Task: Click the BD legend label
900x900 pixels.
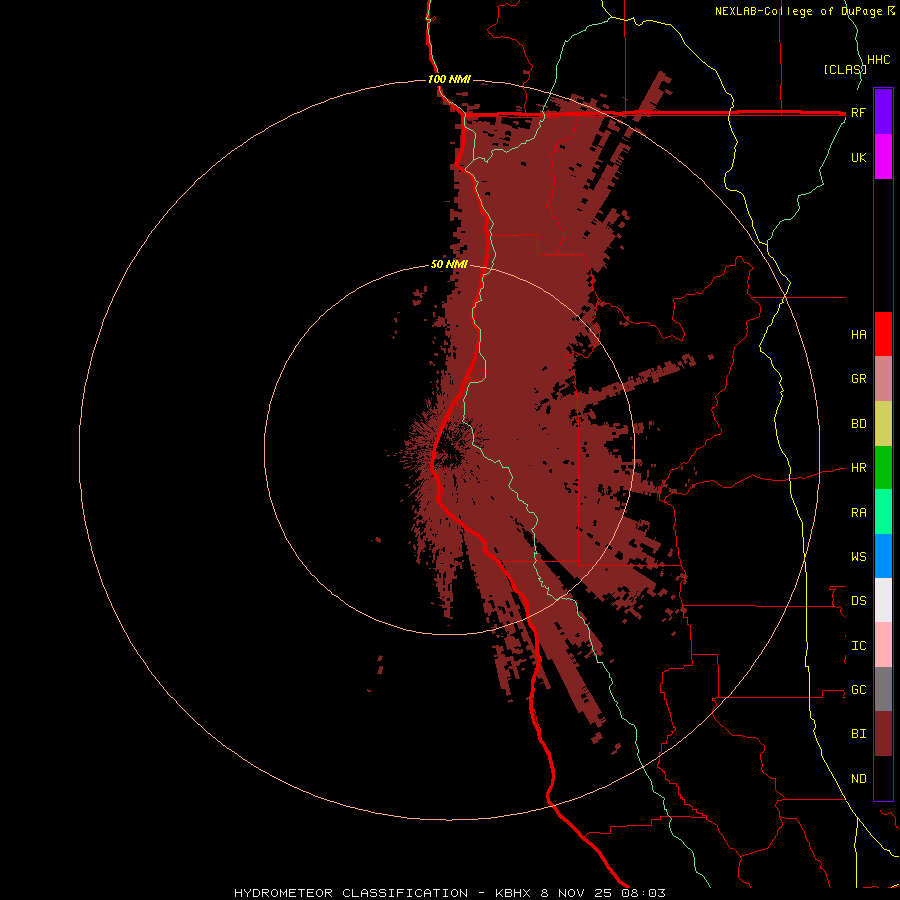Action: (x=858, y=424)
